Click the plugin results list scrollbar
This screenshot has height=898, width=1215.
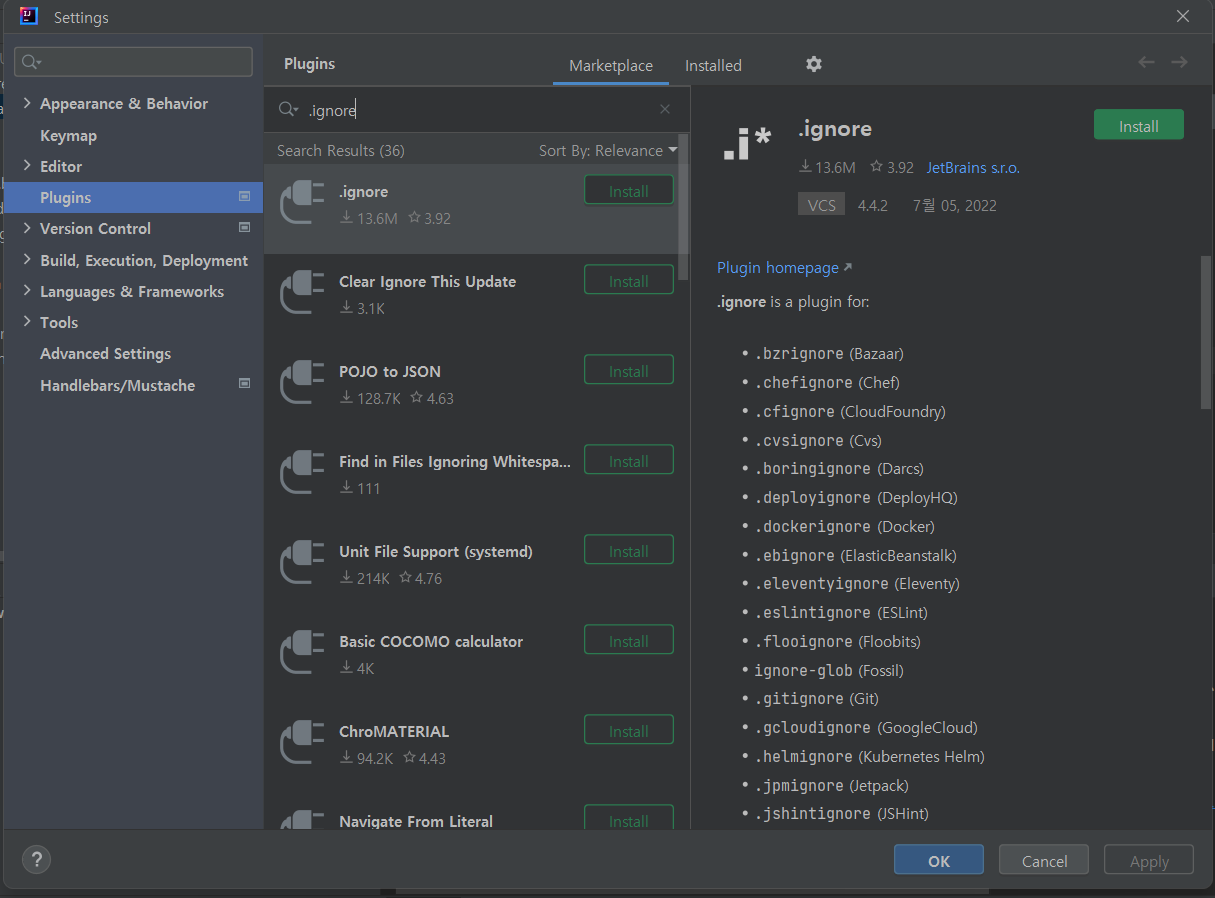coord(684,207)
